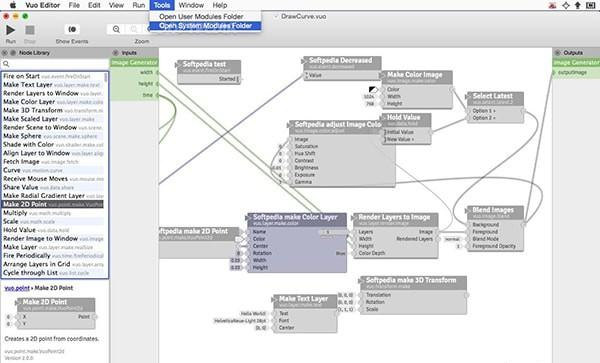This screenshot has width=600, height=363.
Task: Choose Open System Modules Folder
Action: pos(205,26)
